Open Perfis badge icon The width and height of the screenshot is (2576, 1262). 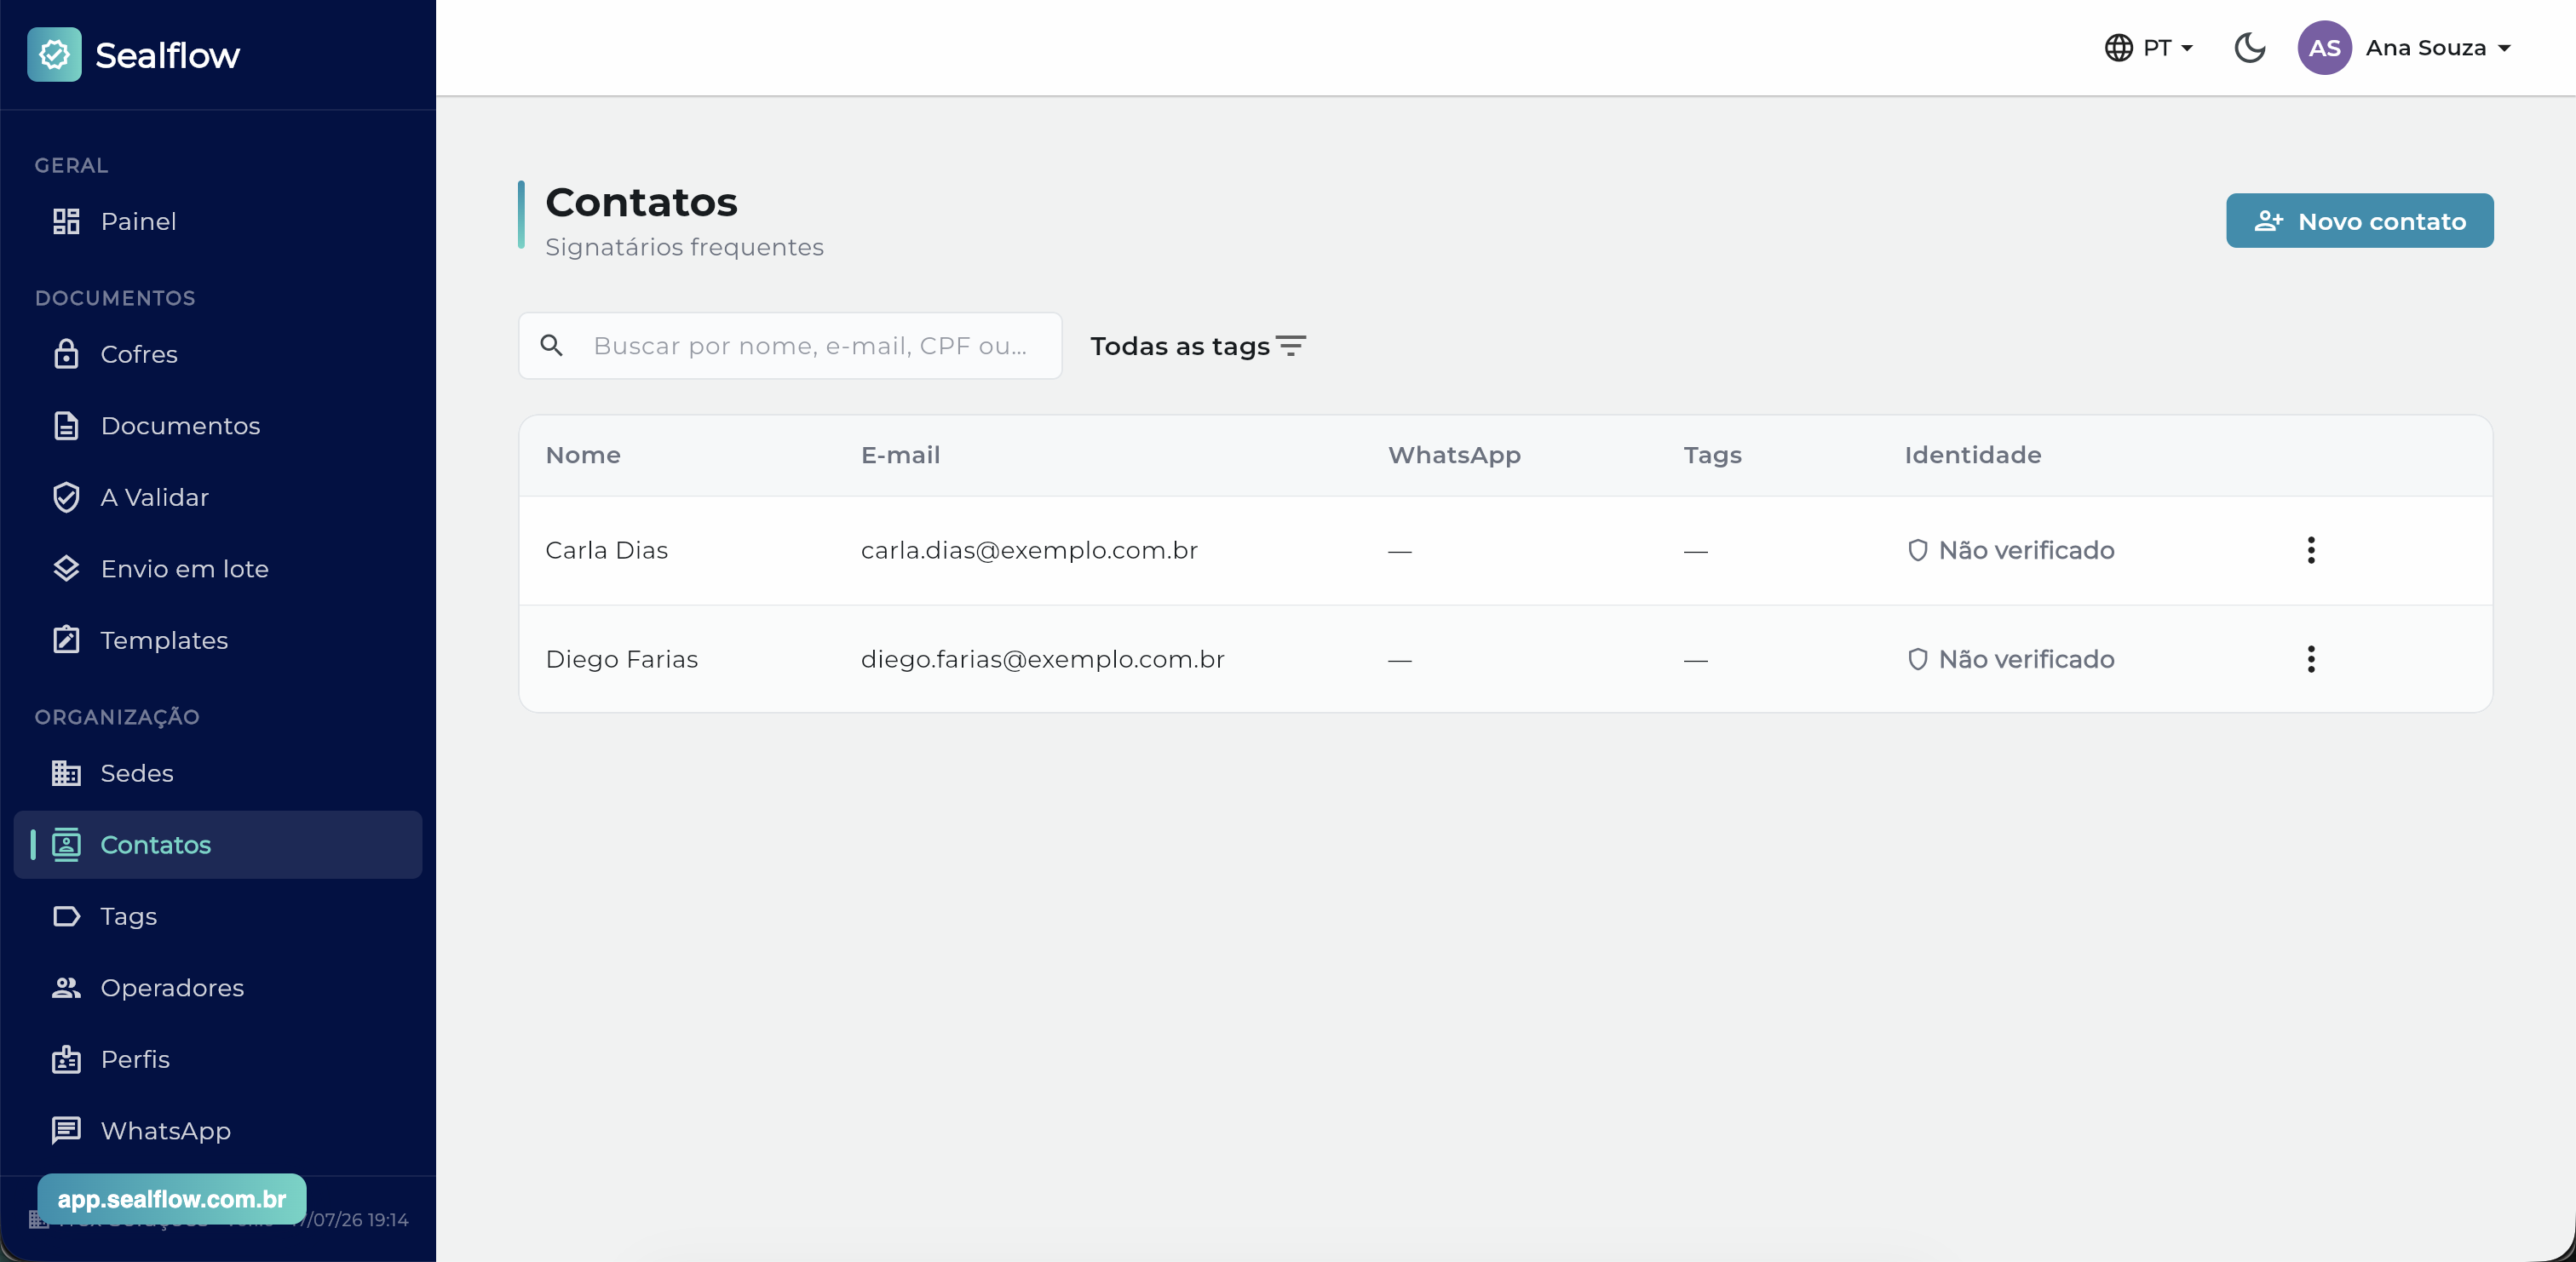coord(66,1059)
